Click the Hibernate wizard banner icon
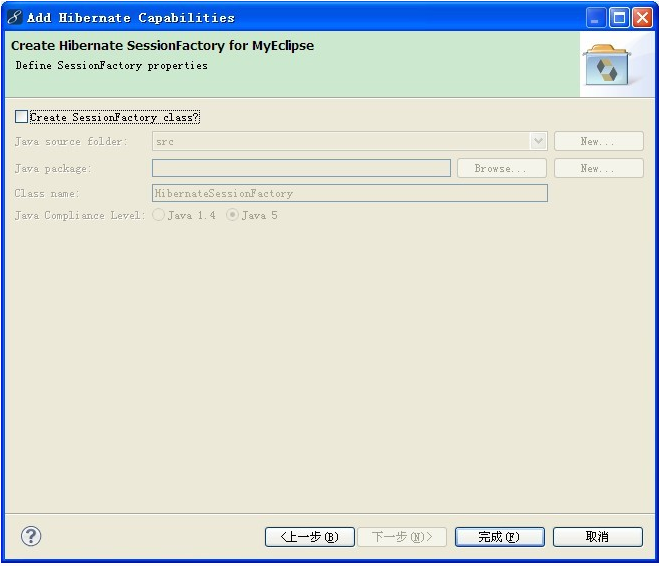 click(x=606, y=65)
